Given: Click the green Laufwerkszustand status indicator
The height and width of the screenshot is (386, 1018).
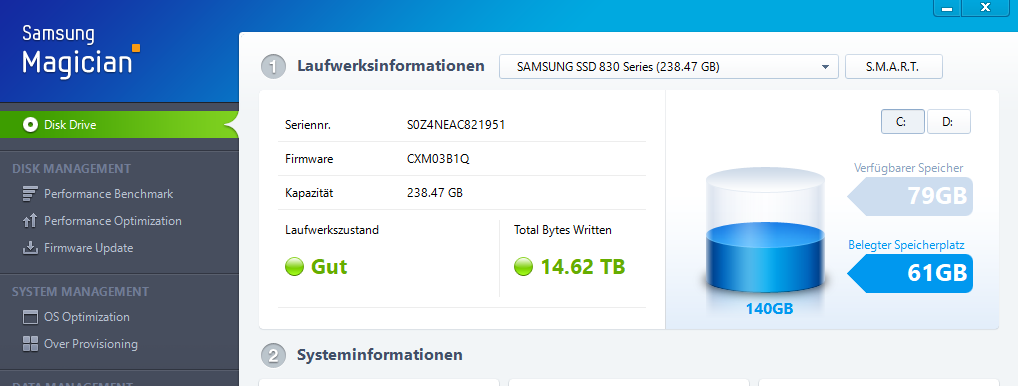Looking at the screenshot, I should pos(295,267).
